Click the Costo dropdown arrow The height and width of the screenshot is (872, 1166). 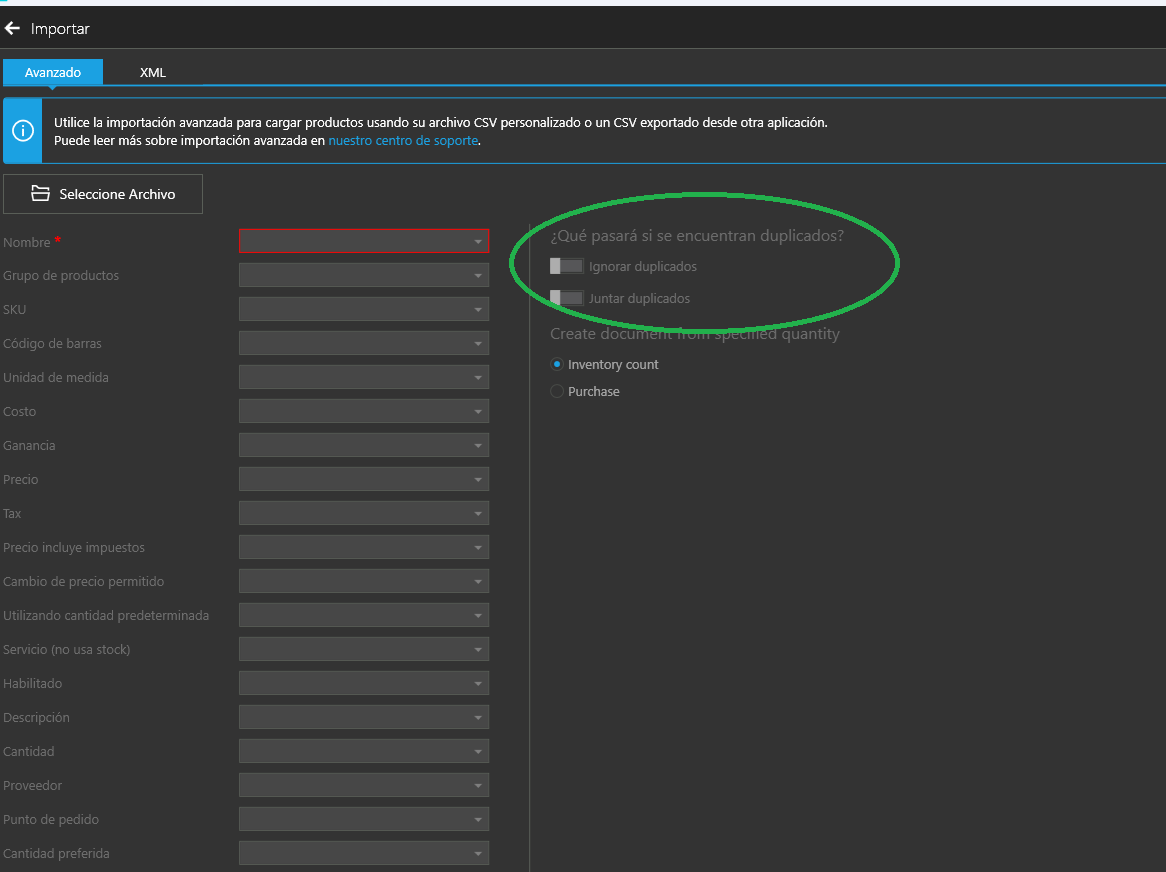tap(478, 412)
